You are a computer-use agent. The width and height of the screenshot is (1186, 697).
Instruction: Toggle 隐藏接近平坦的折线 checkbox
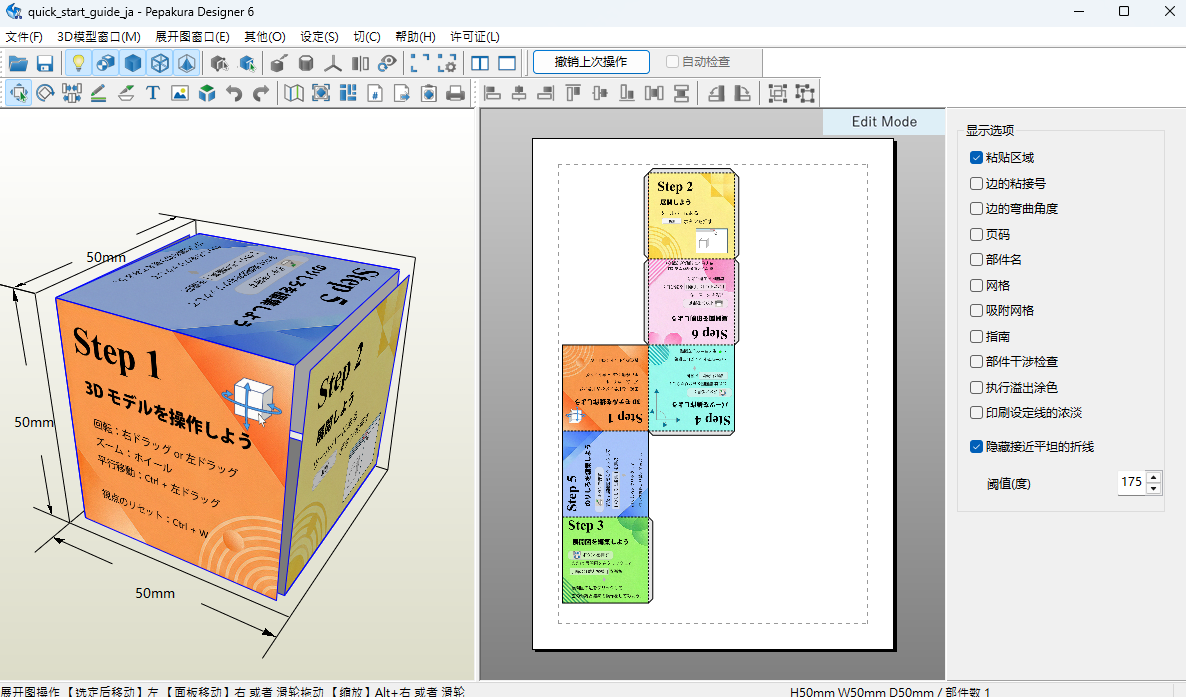[x=976, y=447]
